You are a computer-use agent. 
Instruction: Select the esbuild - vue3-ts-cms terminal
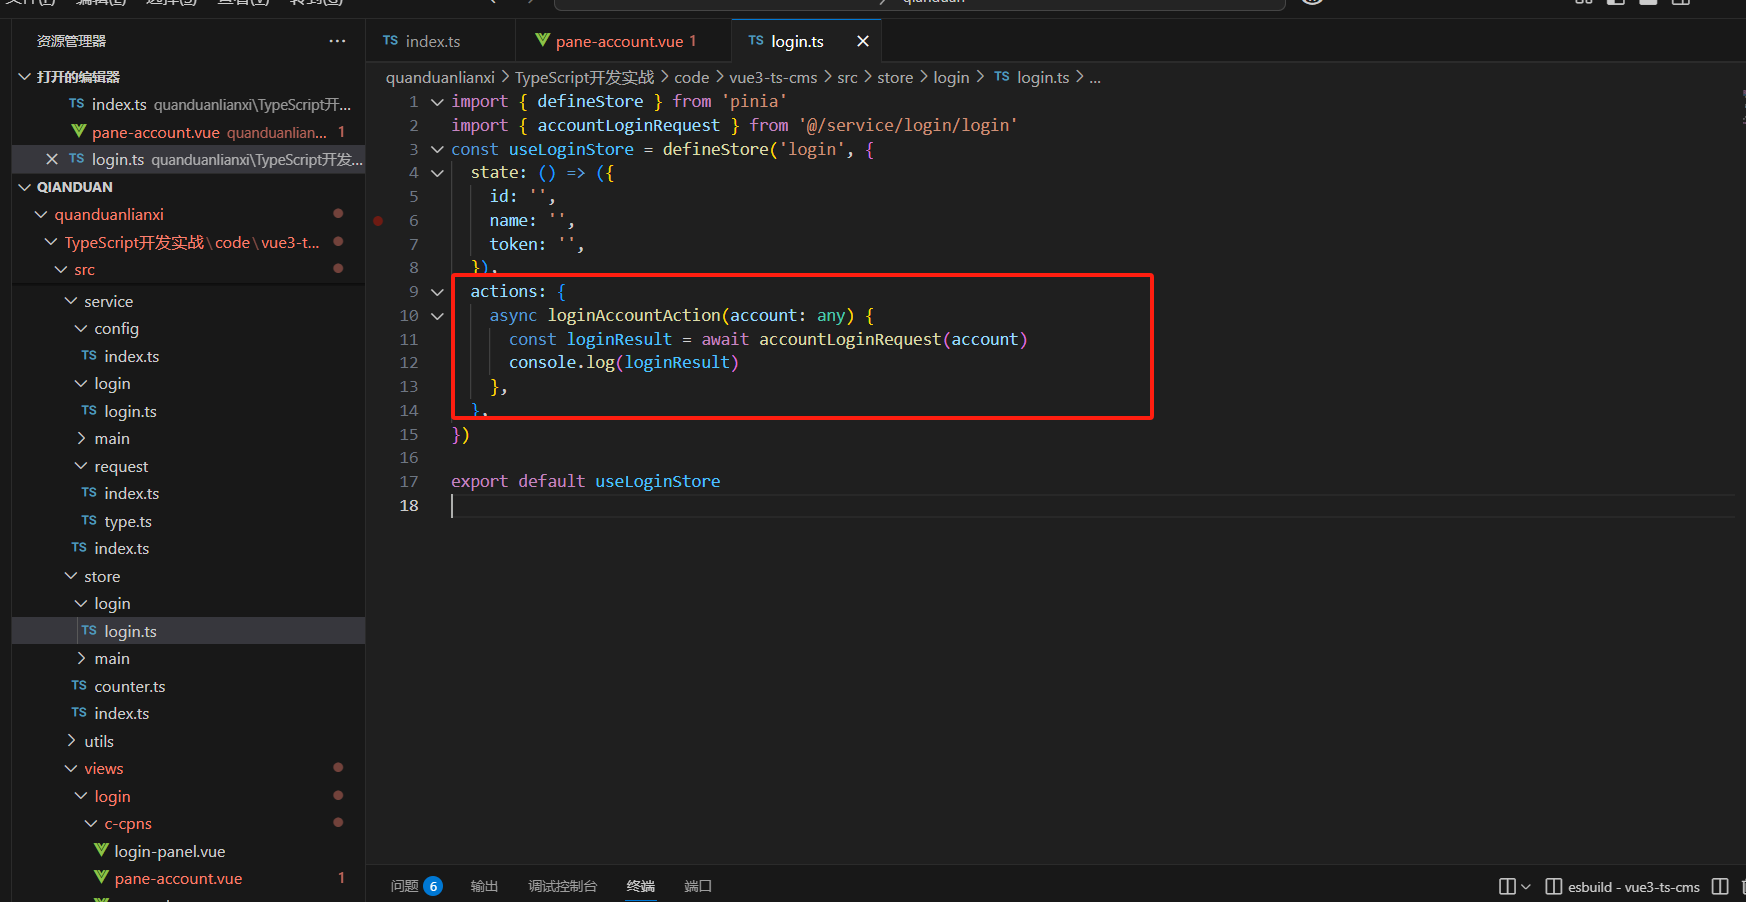click(1633, 887)
